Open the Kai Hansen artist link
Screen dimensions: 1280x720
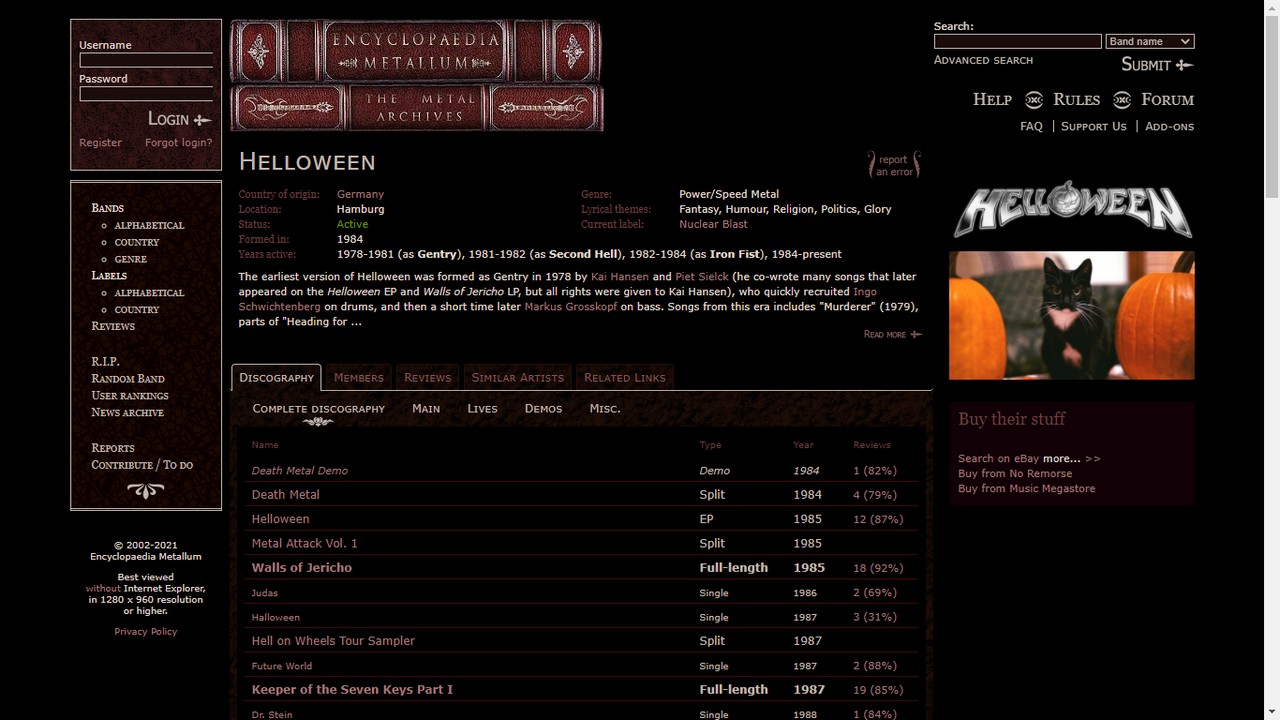[x=620, y=277]
